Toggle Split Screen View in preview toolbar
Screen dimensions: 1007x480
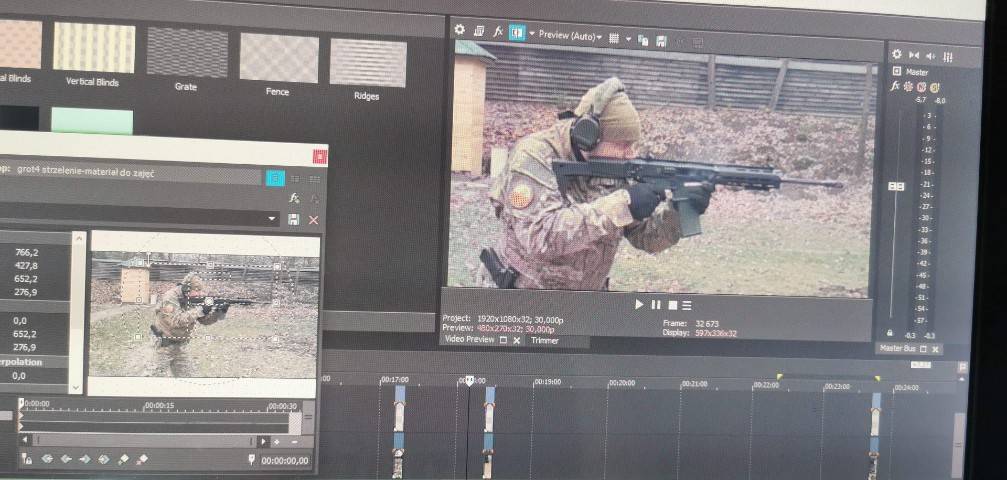517,33
